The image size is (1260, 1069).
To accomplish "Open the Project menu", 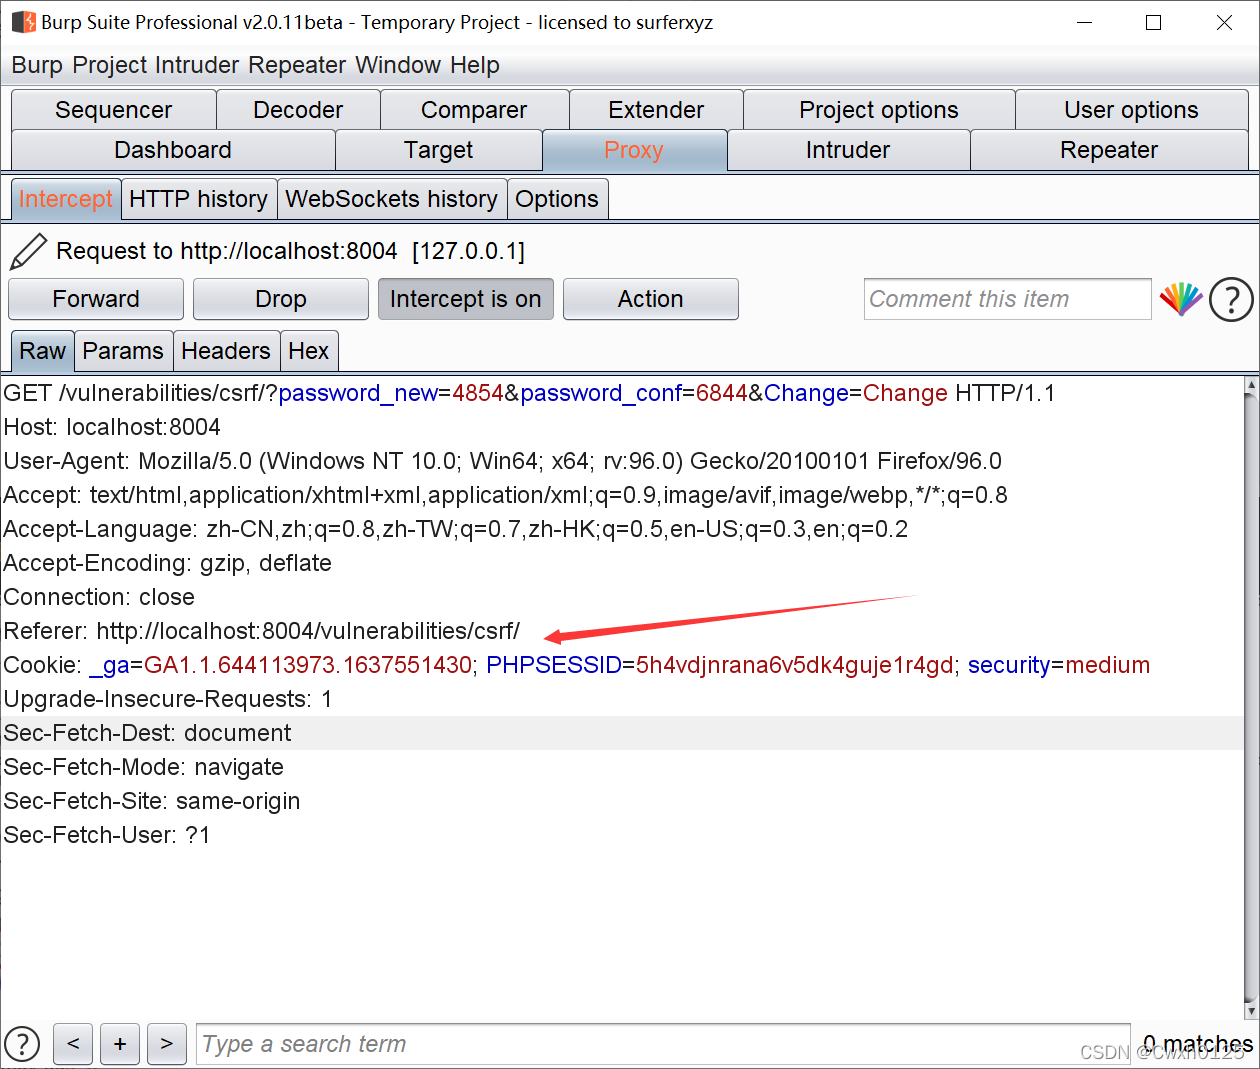I will pos(110,65).
